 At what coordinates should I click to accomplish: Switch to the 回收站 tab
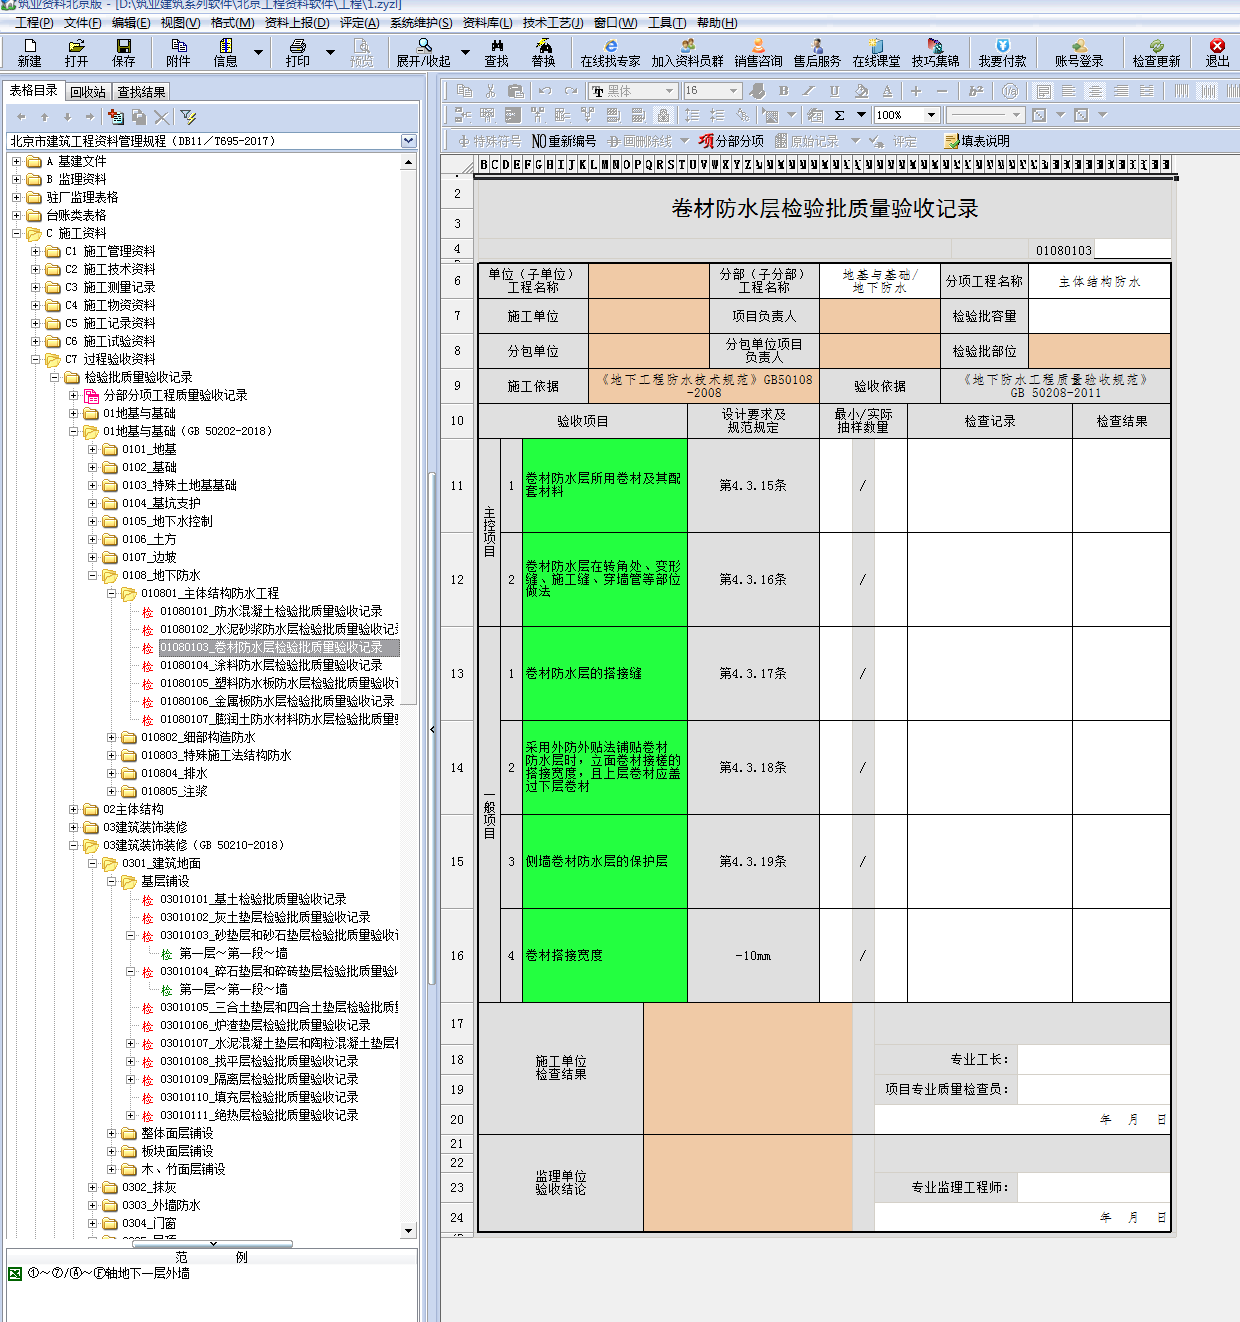pyautogui.click(x=88, y=92)
